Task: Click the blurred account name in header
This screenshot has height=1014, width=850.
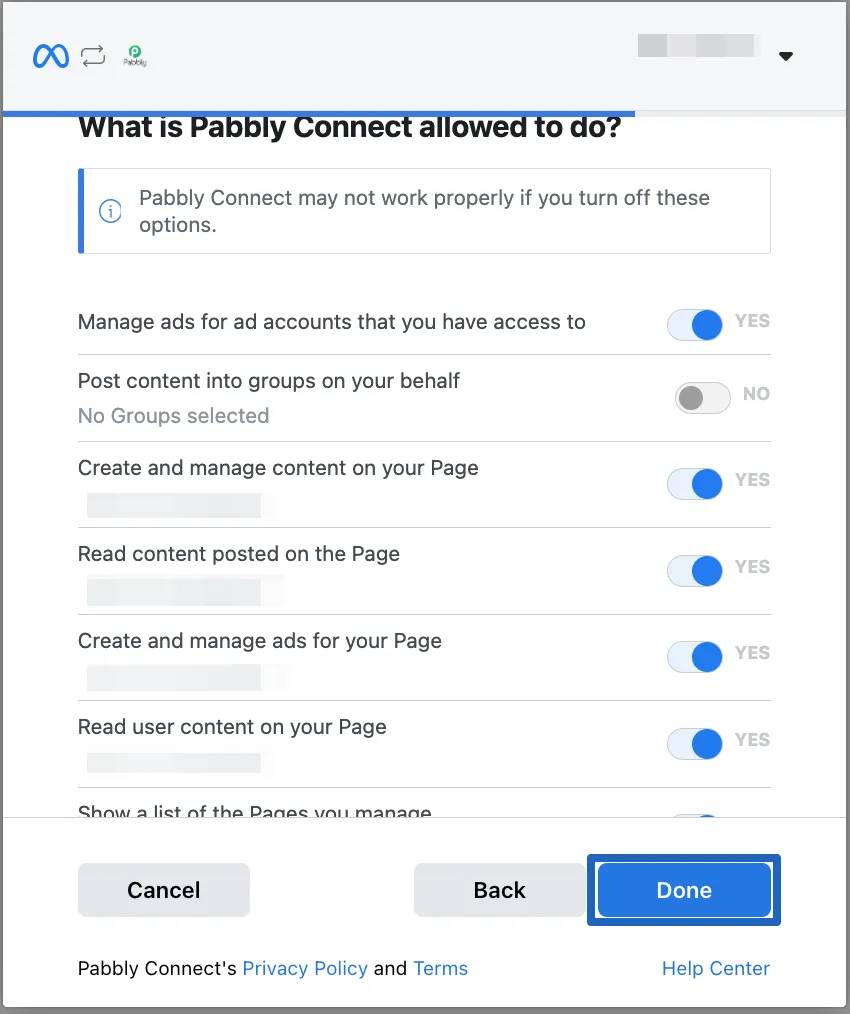Action: tap(696, 45)
